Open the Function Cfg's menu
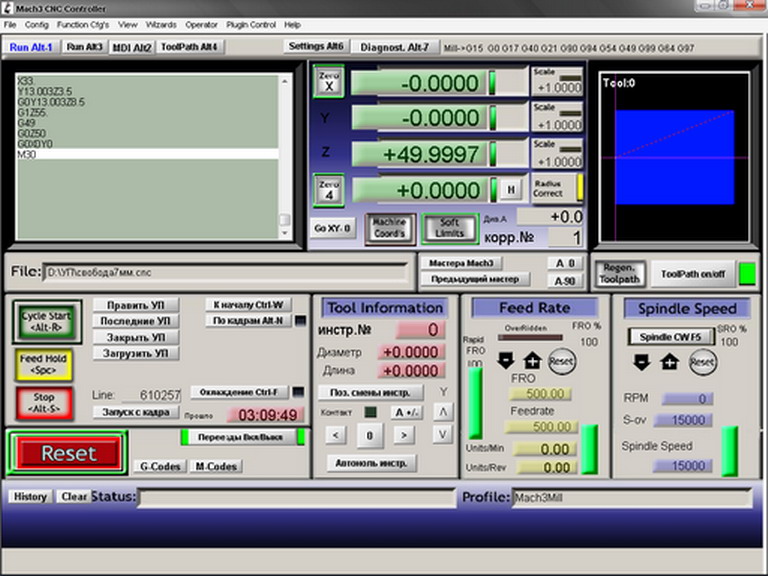 (x=84, y=23)
